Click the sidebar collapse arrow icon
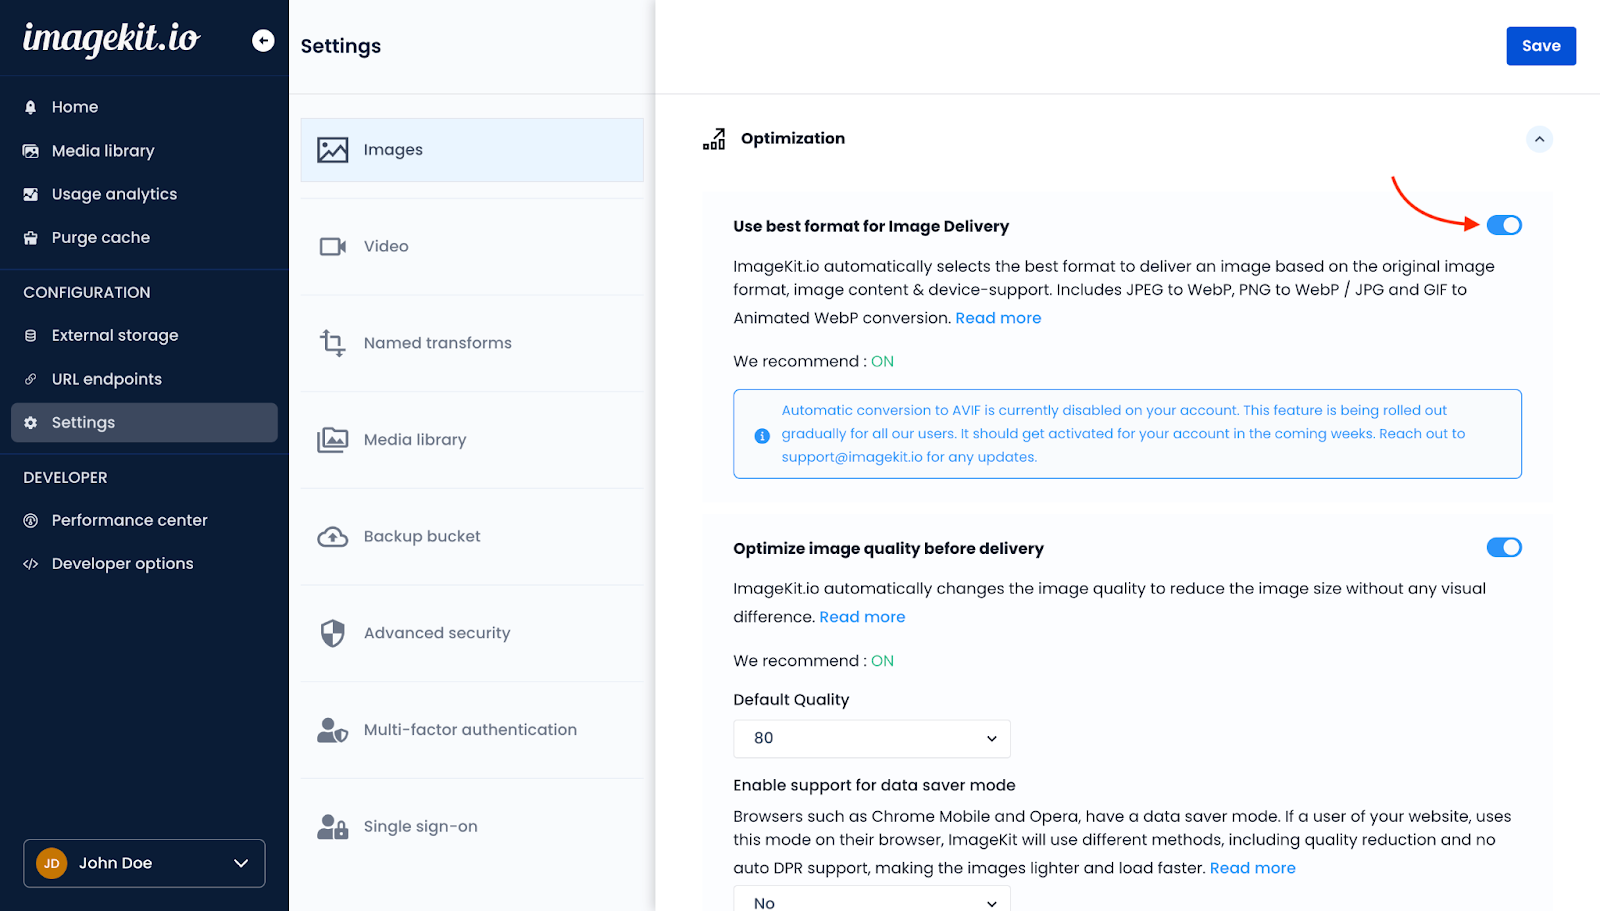 (263, 40)
